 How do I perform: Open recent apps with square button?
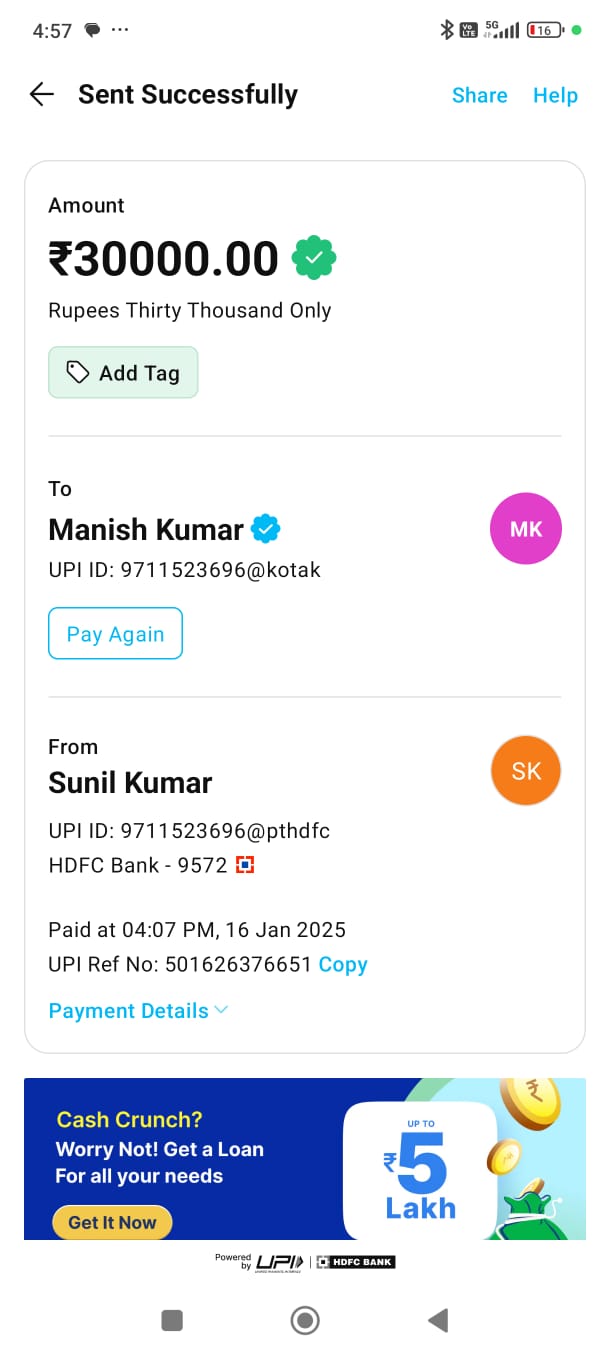coord(172,1321)
